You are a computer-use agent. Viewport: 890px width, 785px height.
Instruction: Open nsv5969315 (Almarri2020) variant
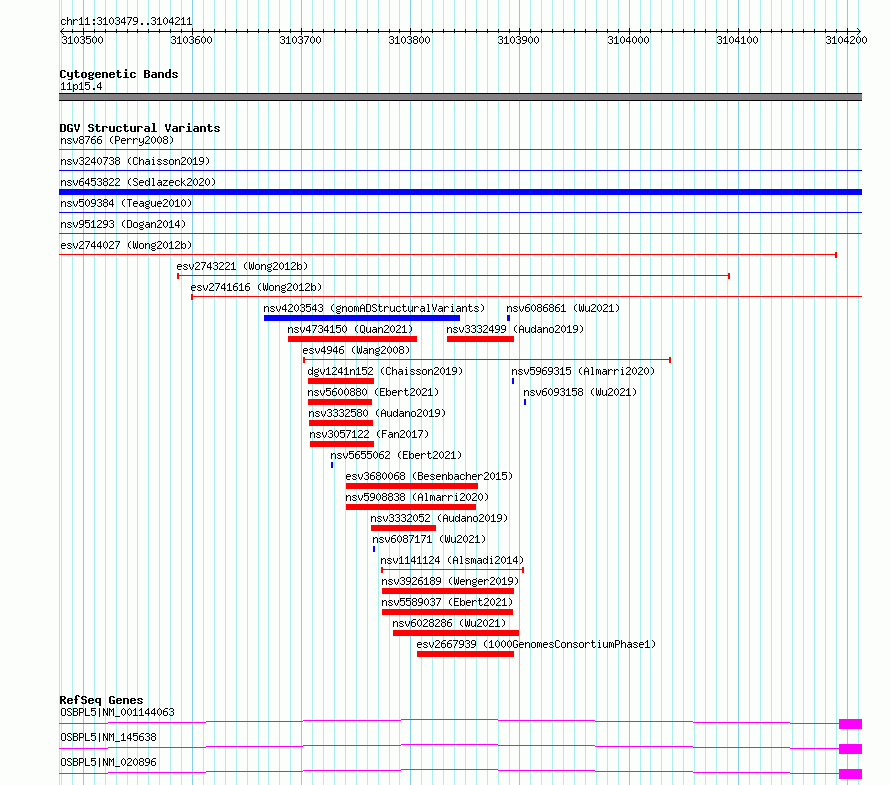583,371
